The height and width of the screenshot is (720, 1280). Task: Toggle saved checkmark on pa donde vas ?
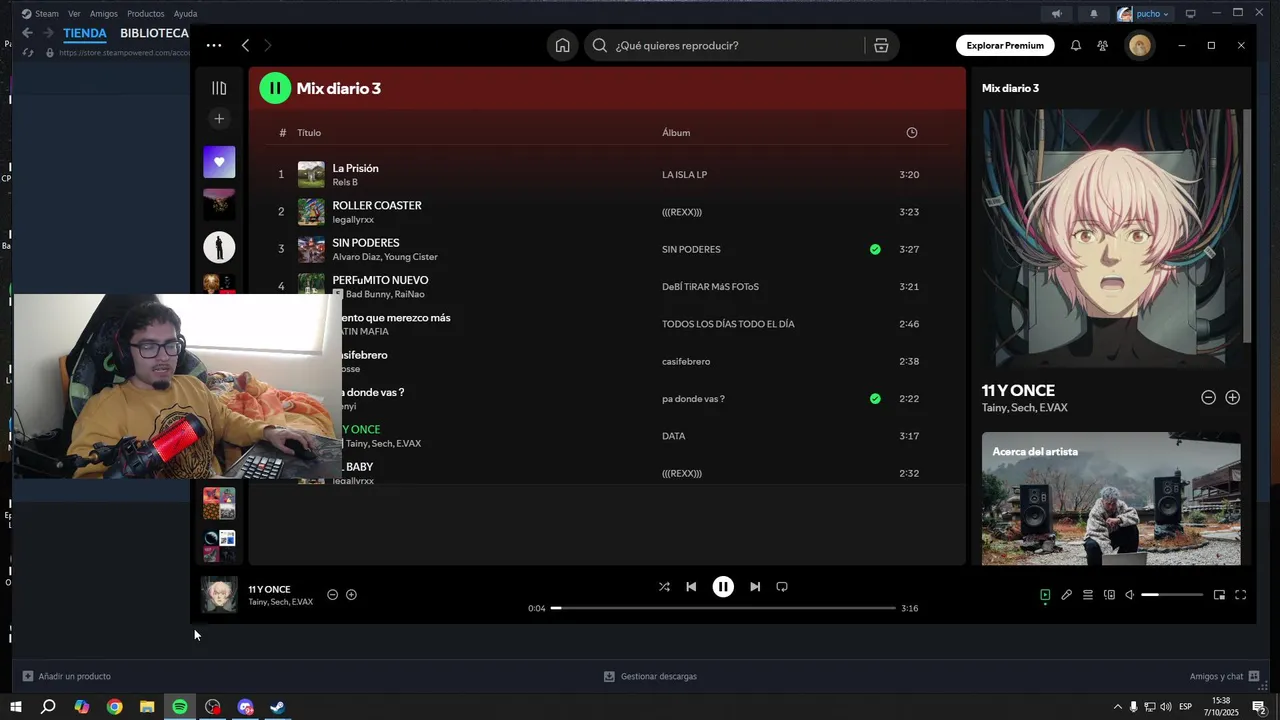click(875, 398)
